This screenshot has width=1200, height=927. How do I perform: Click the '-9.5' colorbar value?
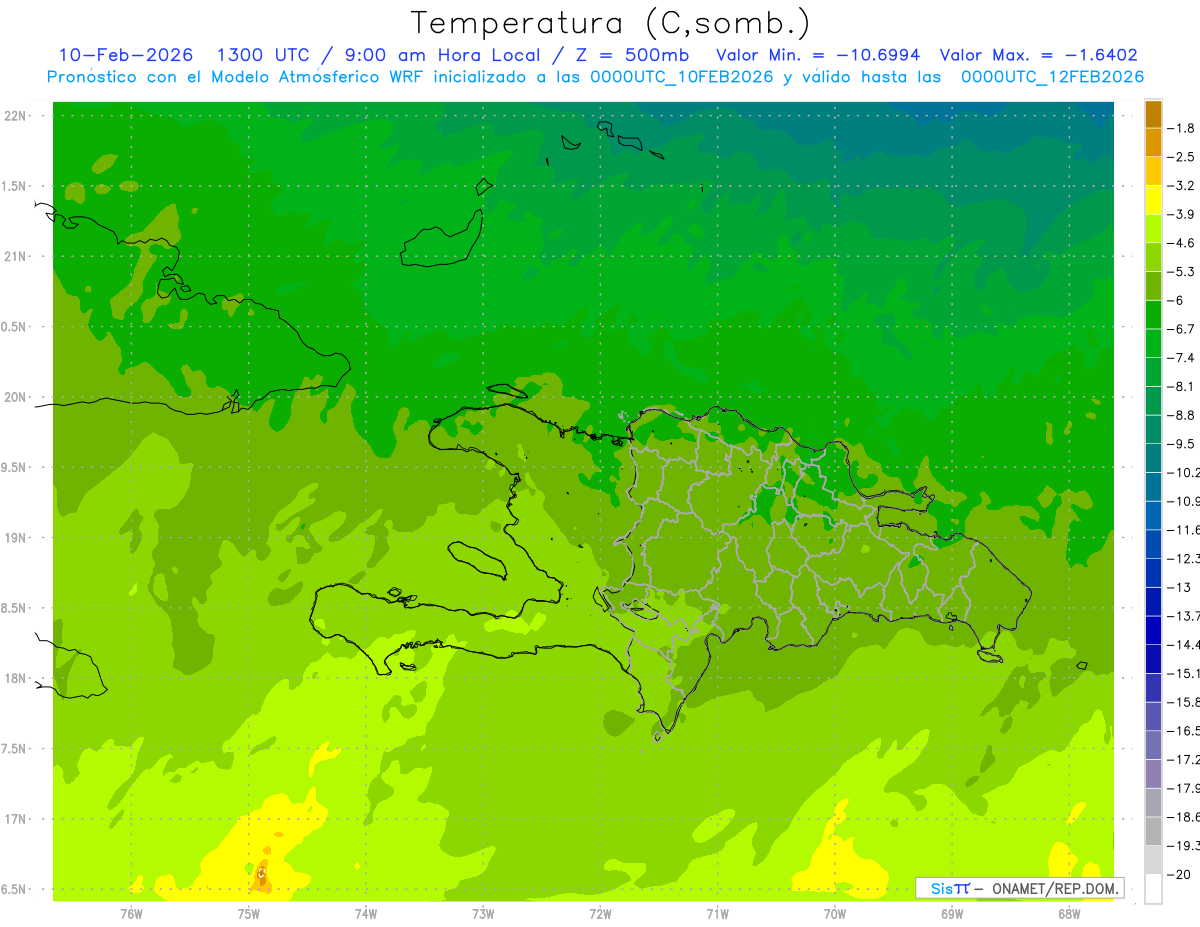1182,444
